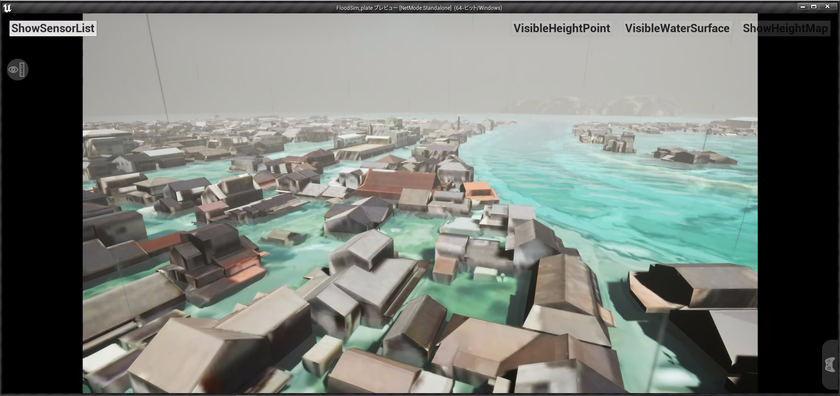Toggle VisibleHeightPoint display
This screenshot has height=396, width=840.
point(561,28)
